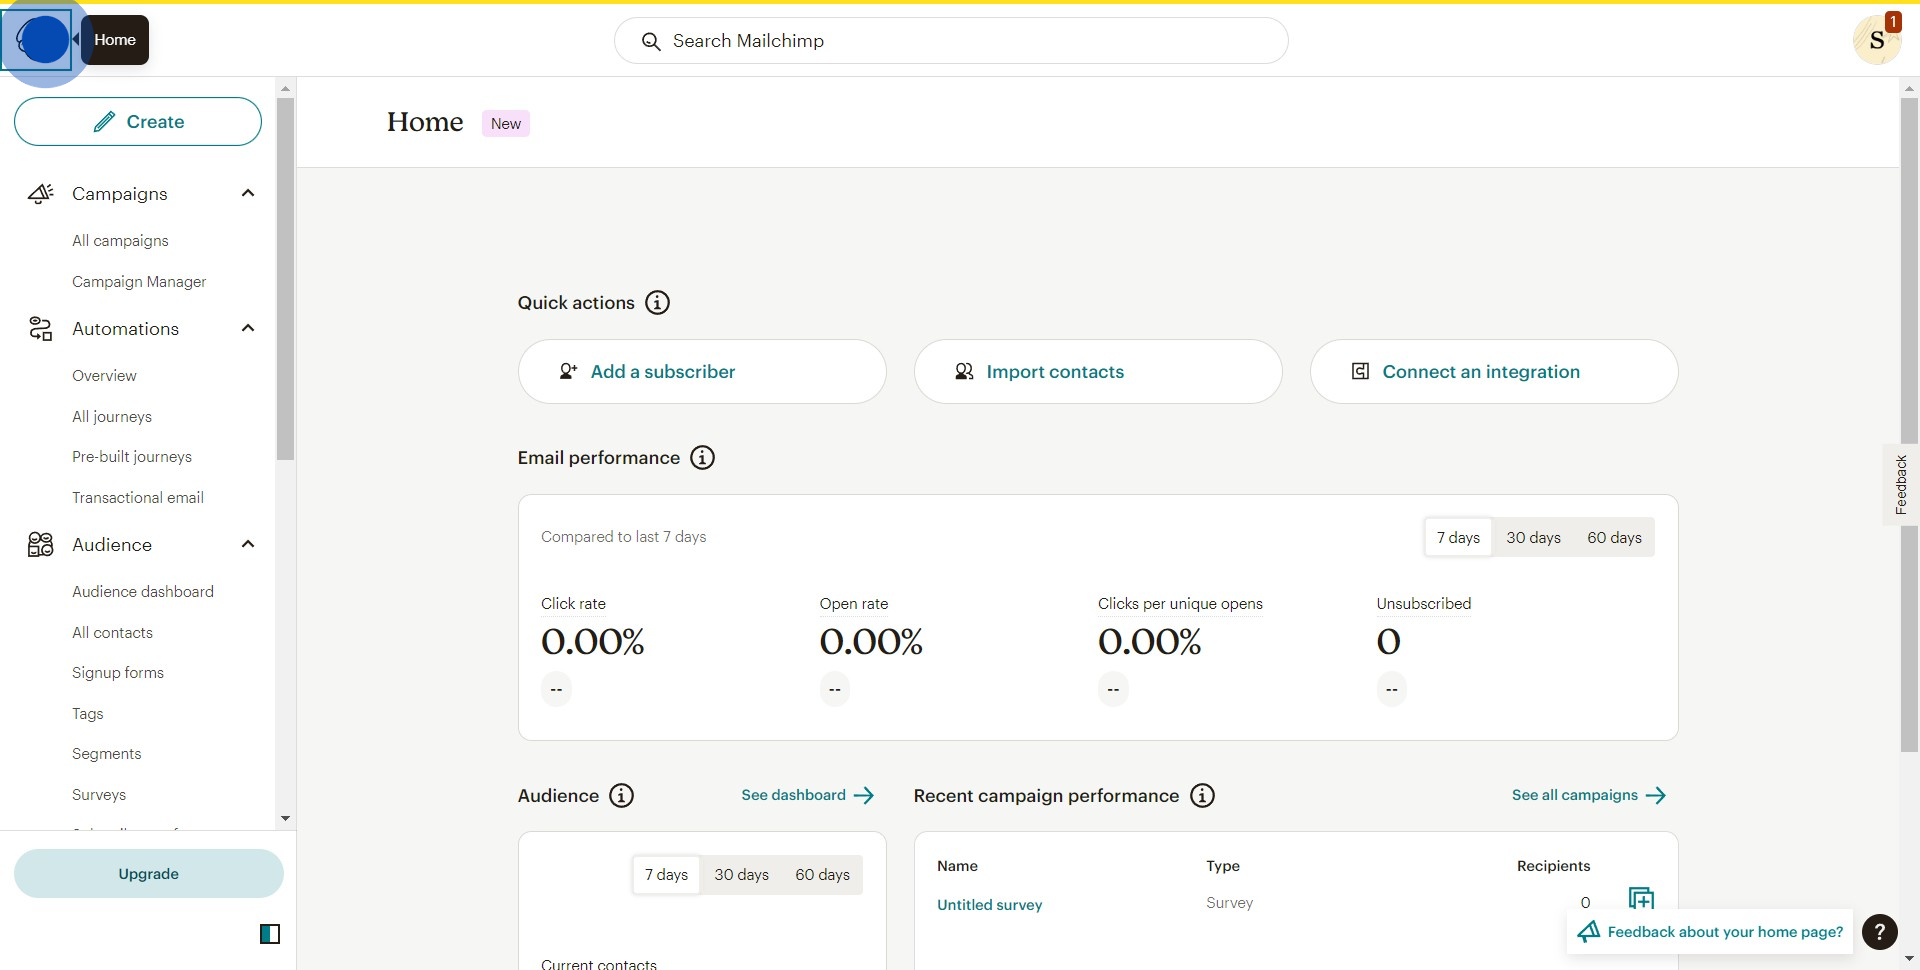Collapse the Audience sidebar section
Screen dimensions: 1920x970
(x=248, y=544)
